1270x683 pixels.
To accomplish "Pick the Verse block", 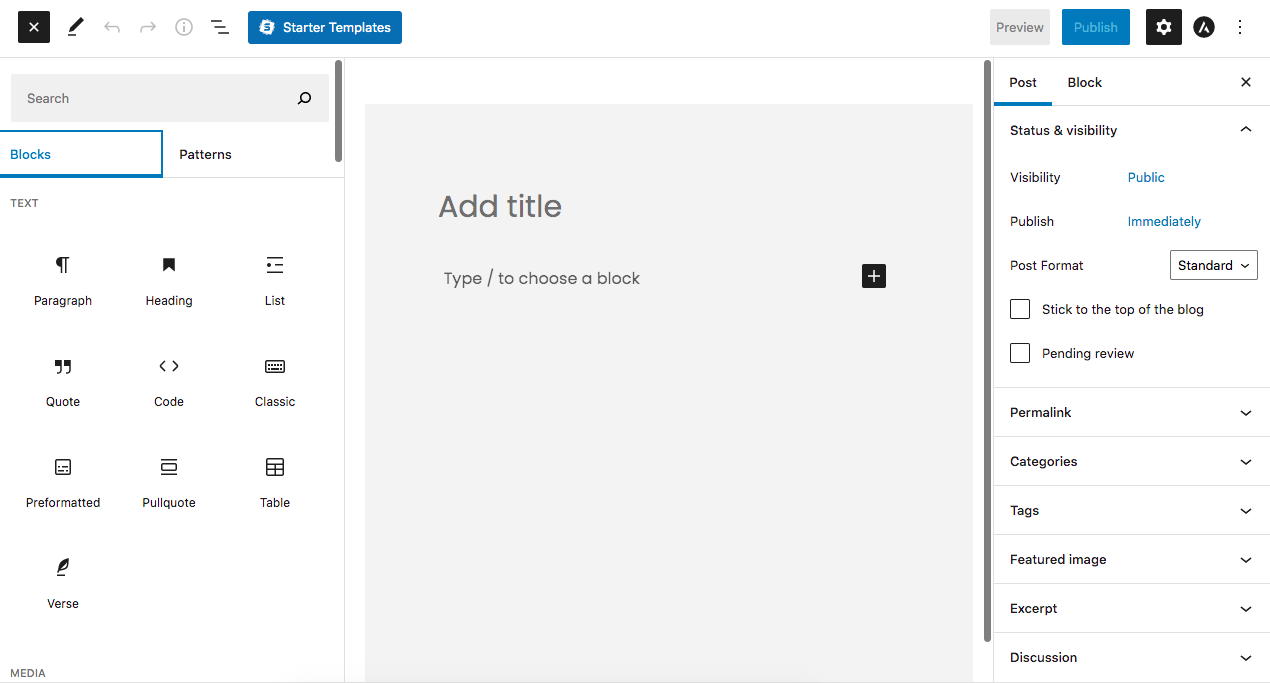I will (x=62, y=583).
